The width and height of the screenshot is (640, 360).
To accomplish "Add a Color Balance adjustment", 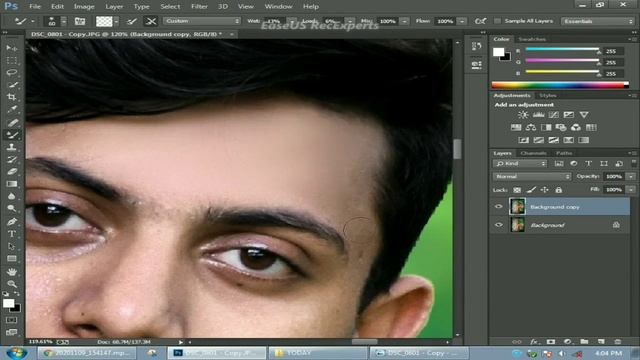I will click(x=531, y=127).
